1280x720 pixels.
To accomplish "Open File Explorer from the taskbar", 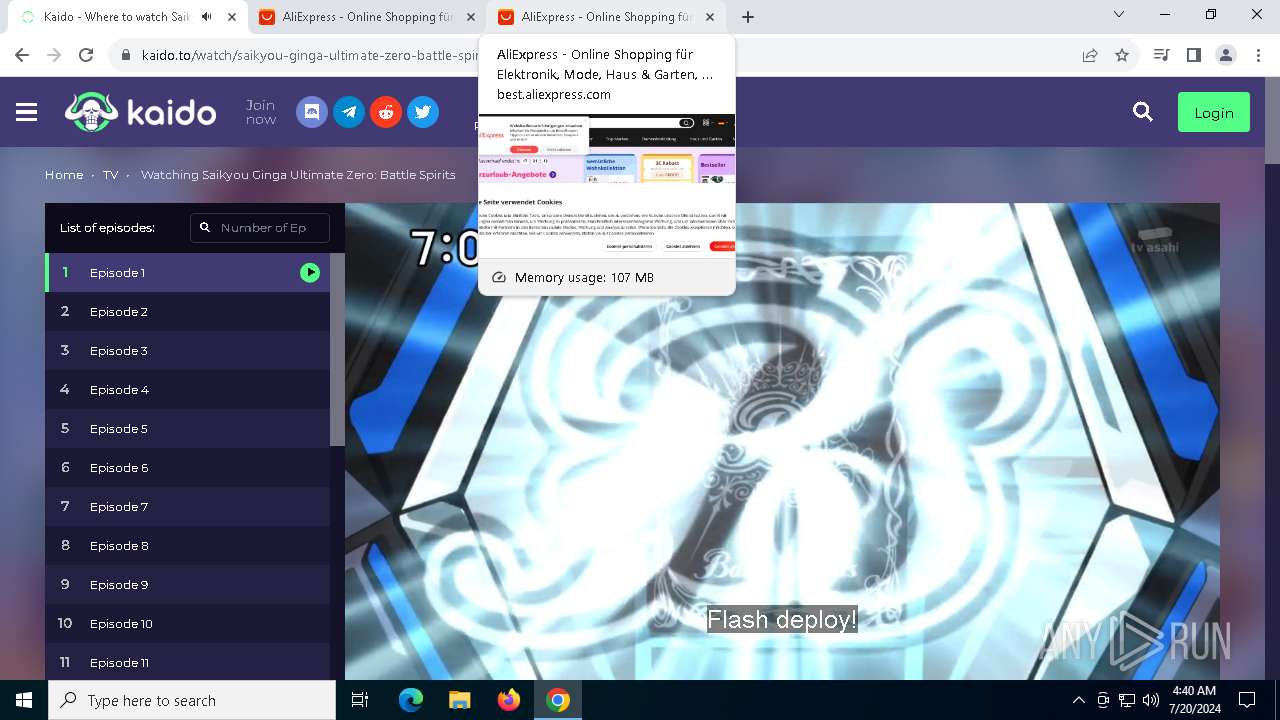I will (460, 700).
